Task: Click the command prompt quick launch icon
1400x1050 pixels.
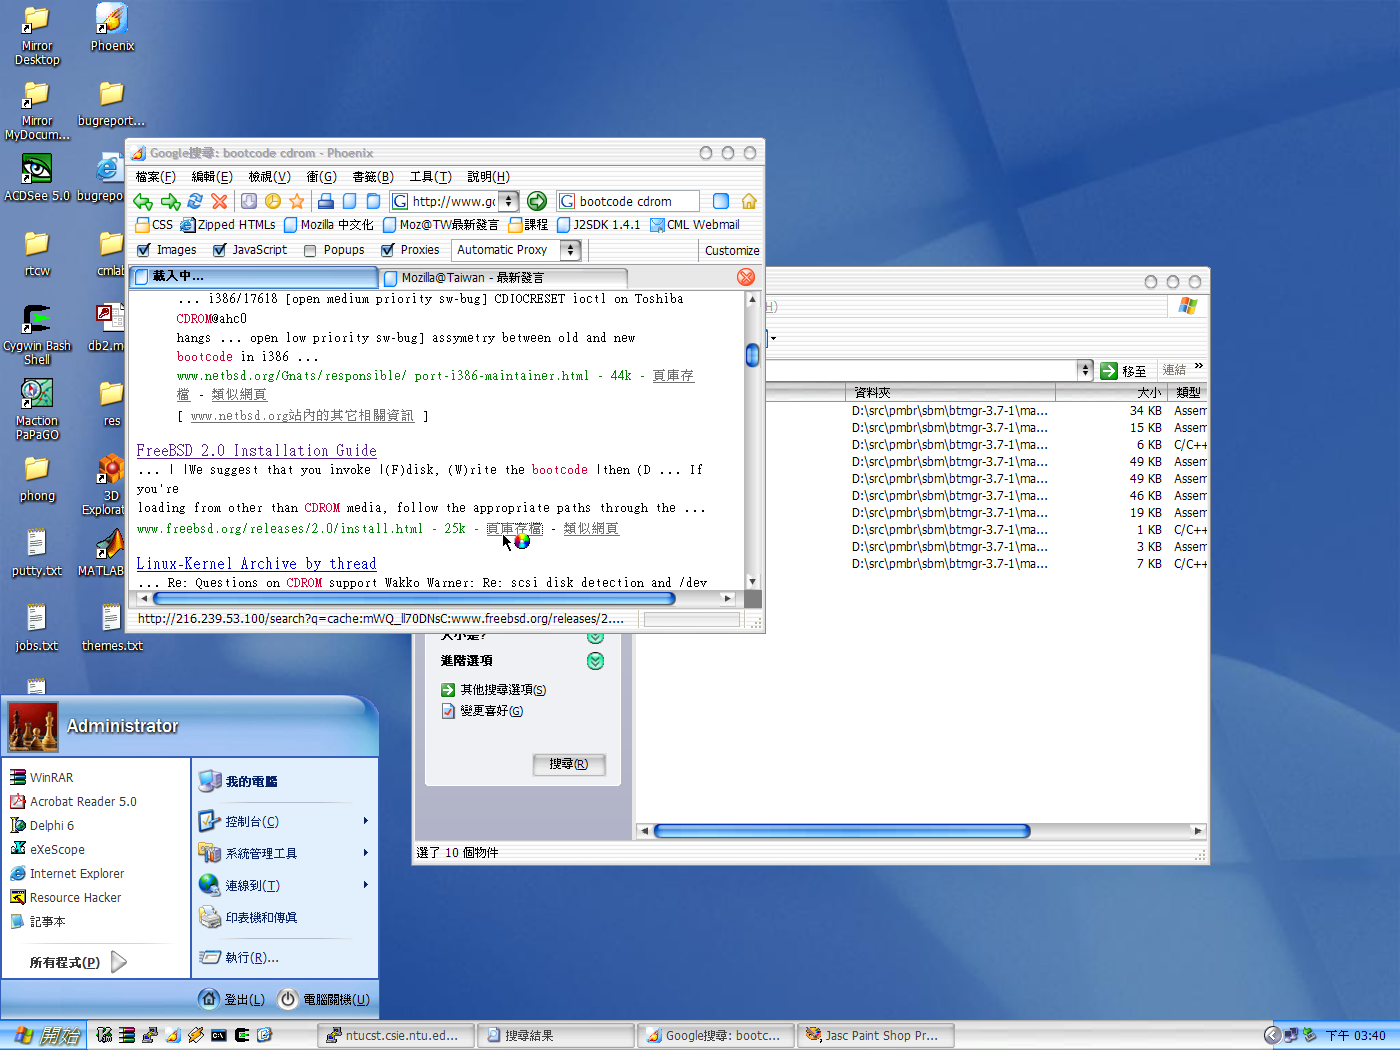Action: [x=219, y=1035]
